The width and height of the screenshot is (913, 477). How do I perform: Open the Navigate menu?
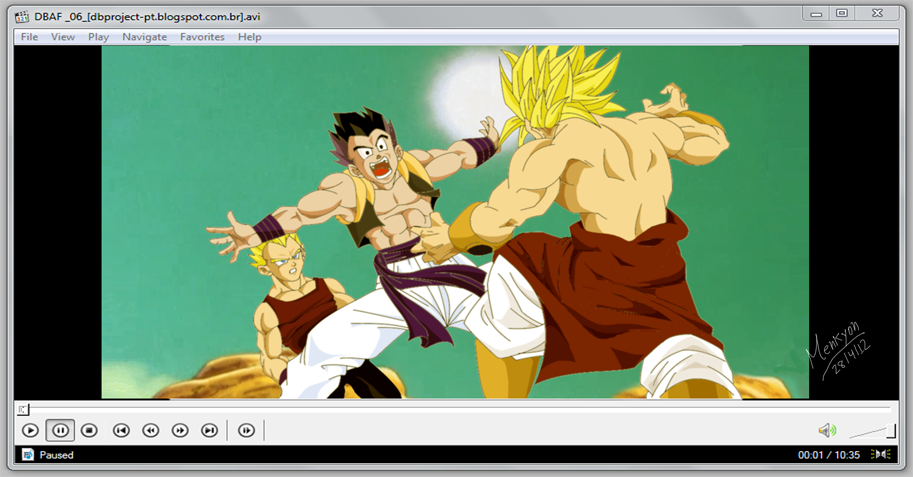pyautogui.click(x=144, y=37)
